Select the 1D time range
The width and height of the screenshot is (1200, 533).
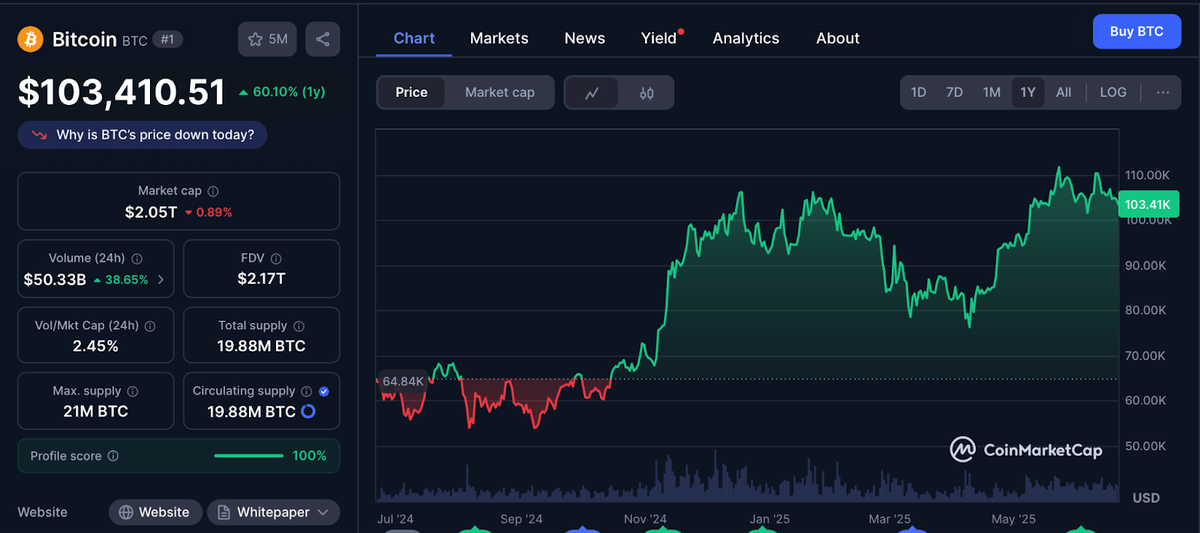pos(918,92)
